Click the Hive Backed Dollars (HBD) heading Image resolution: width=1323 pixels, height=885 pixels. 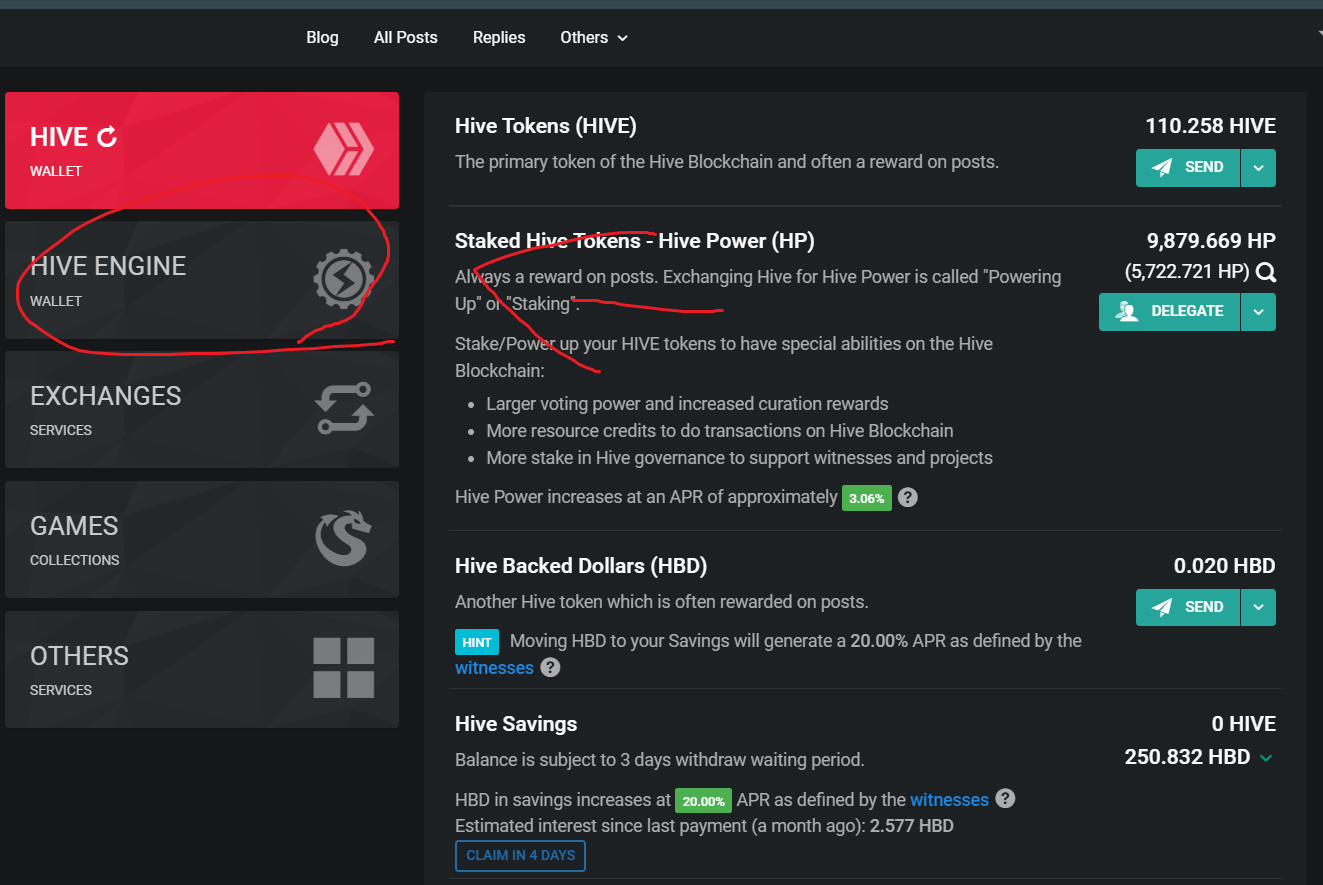pyautogui.click(x=581, y=566)
